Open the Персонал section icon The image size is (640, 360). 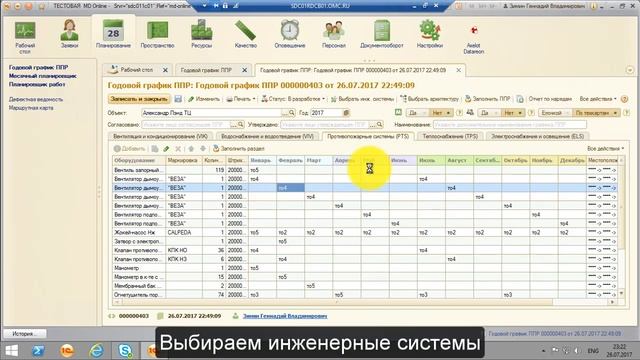click(x=333, y=30)
